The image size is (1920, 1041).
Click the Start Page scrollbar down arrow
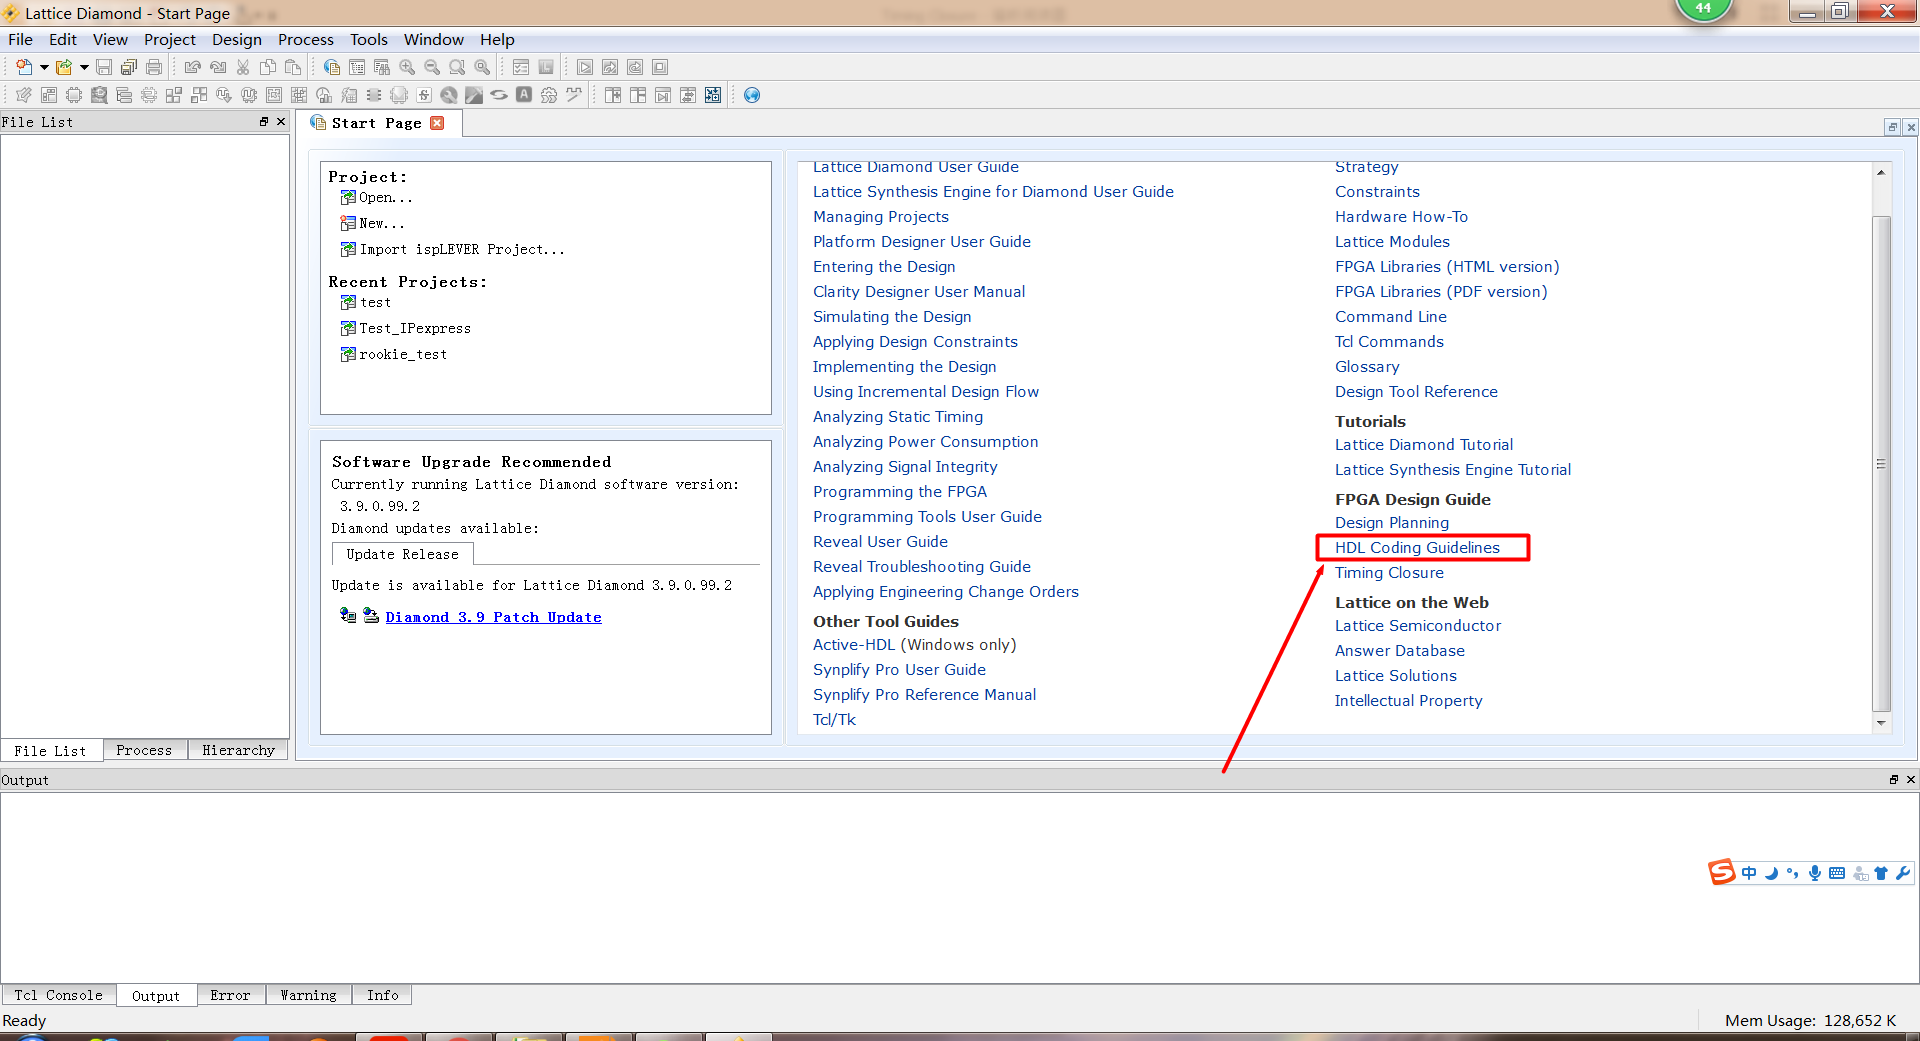1881,723
